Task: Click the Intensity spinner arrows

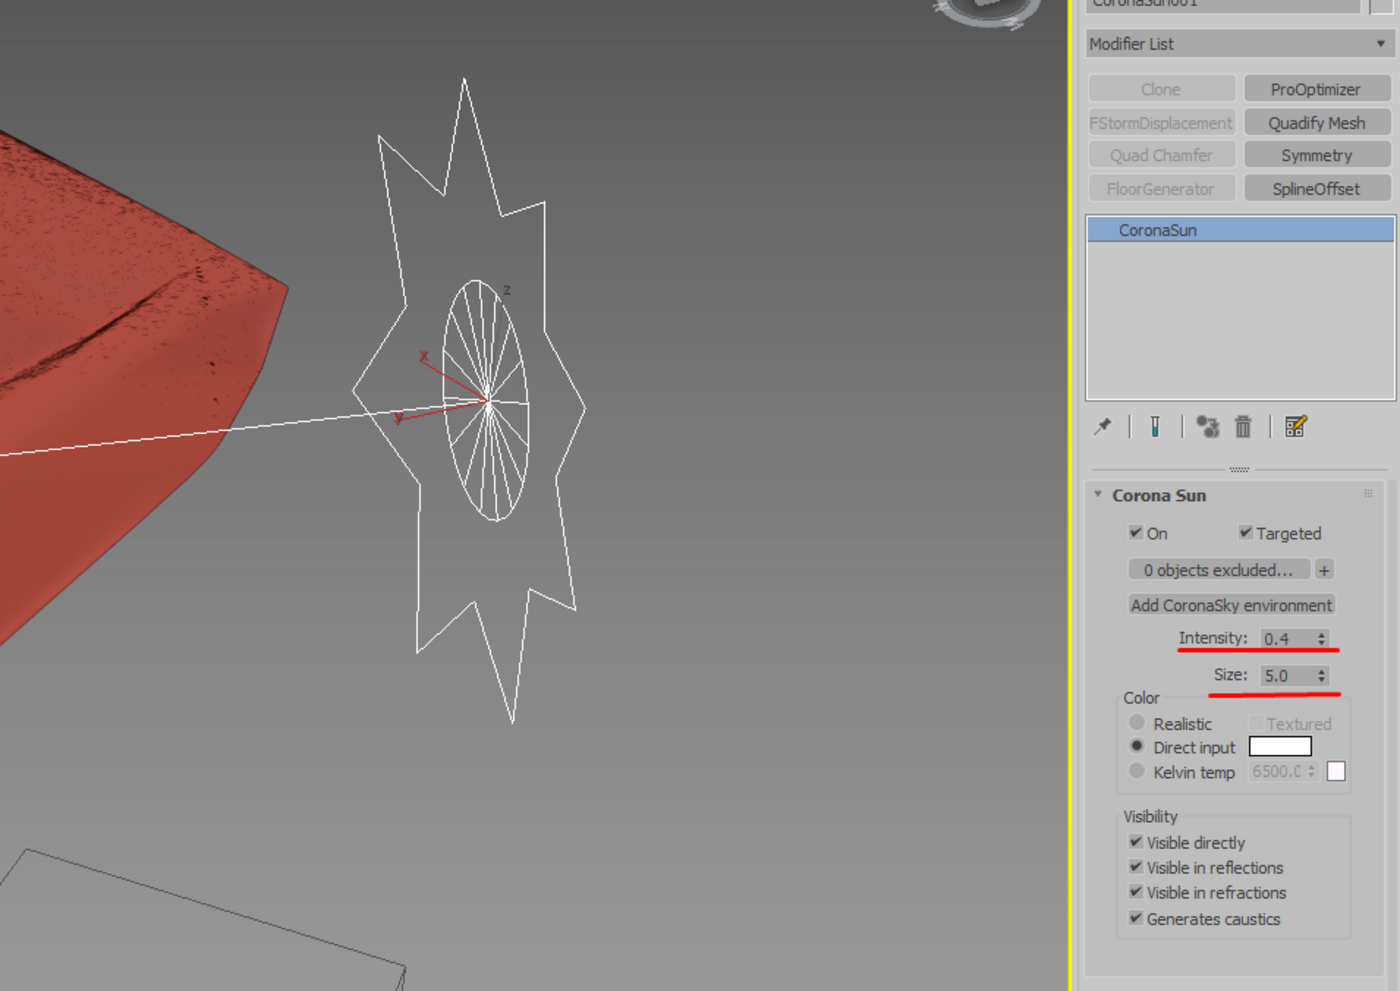Action: pyautogui.click(x=1321, y=638)
